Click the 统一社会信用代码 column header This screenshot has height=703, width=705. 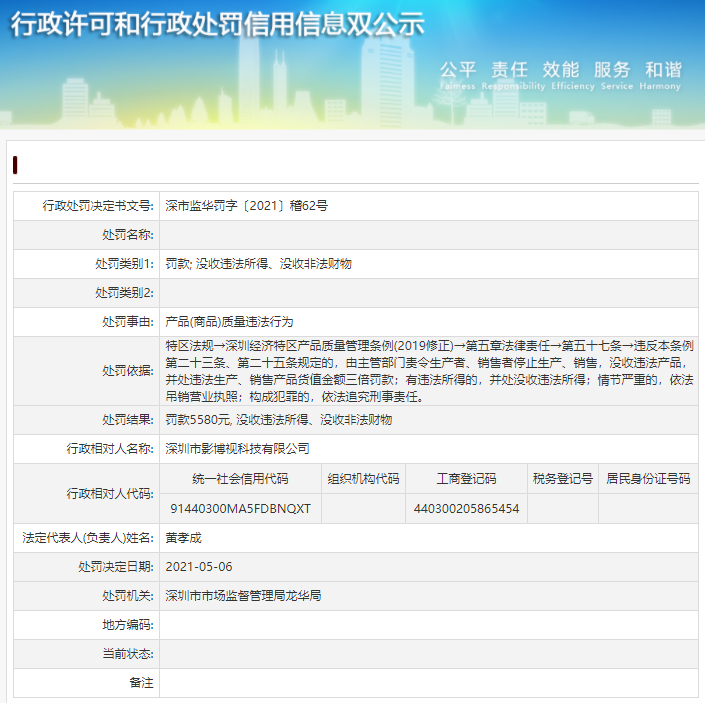tap(240, 479)
